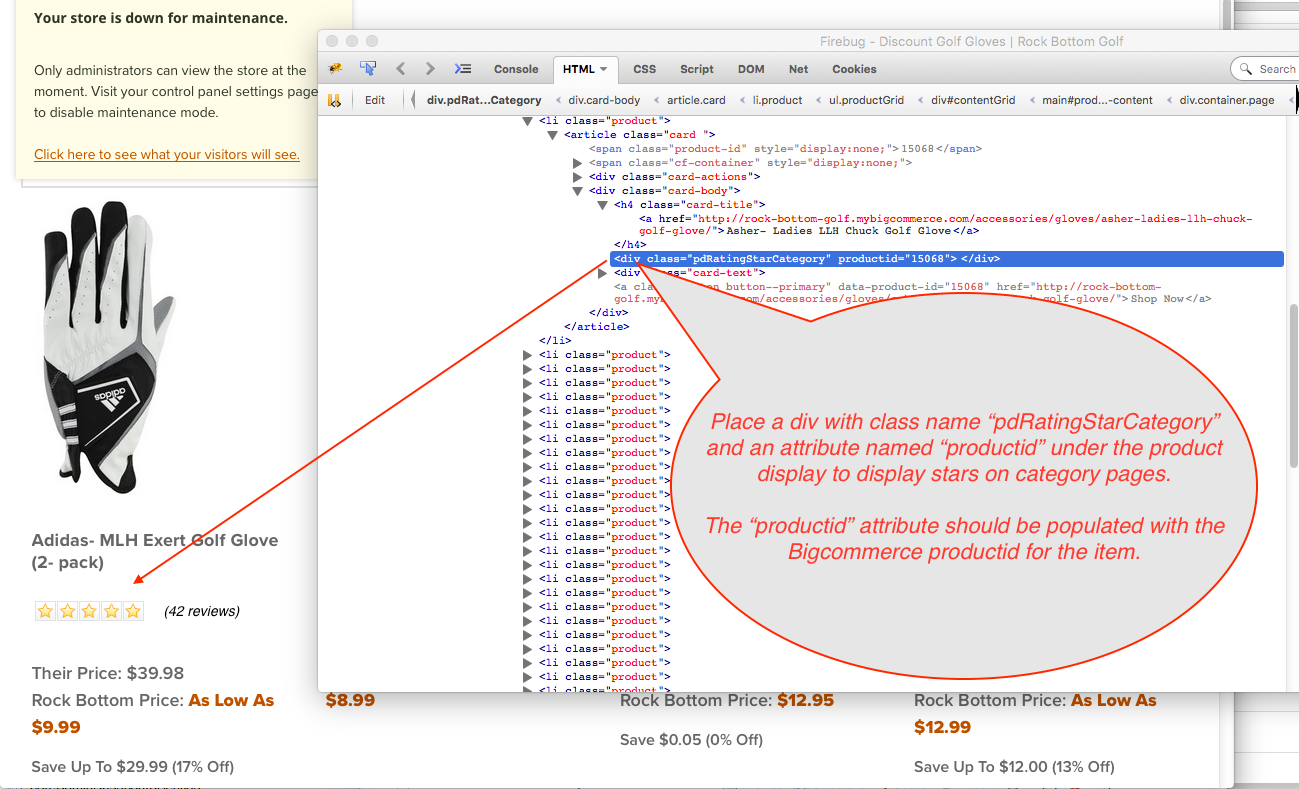Select div.card-body in the breadcrumb path
Viewport: 1299px width, 789px height.
[x=604, y=100]
